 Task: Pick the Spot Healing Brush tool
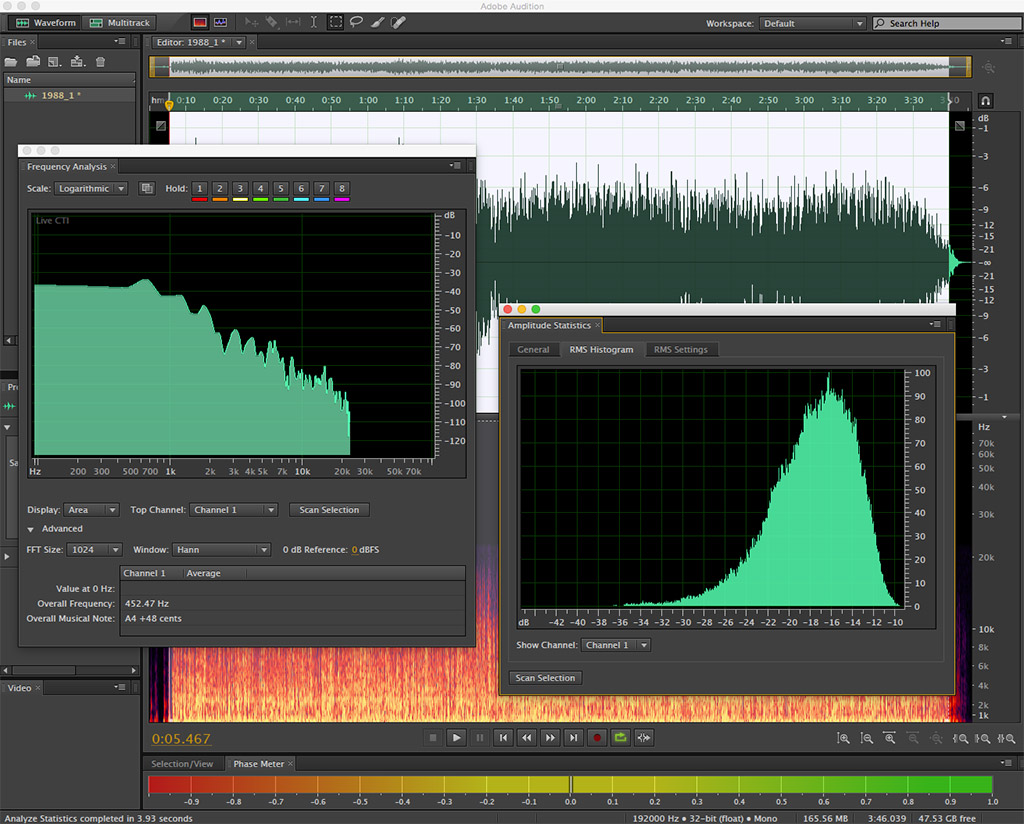[398, 22]
